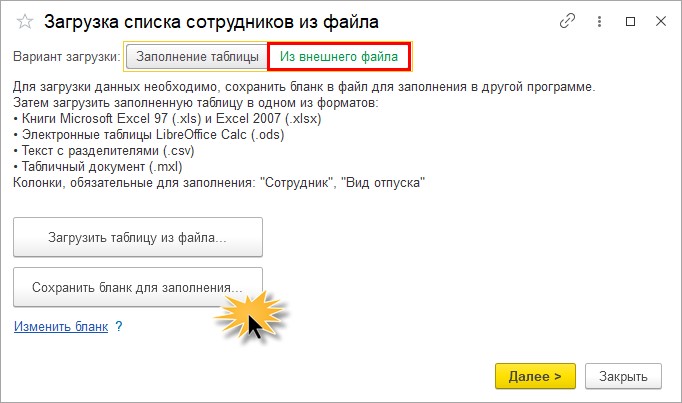Click "Сохранить бланк для заполнения..." button

138,287
